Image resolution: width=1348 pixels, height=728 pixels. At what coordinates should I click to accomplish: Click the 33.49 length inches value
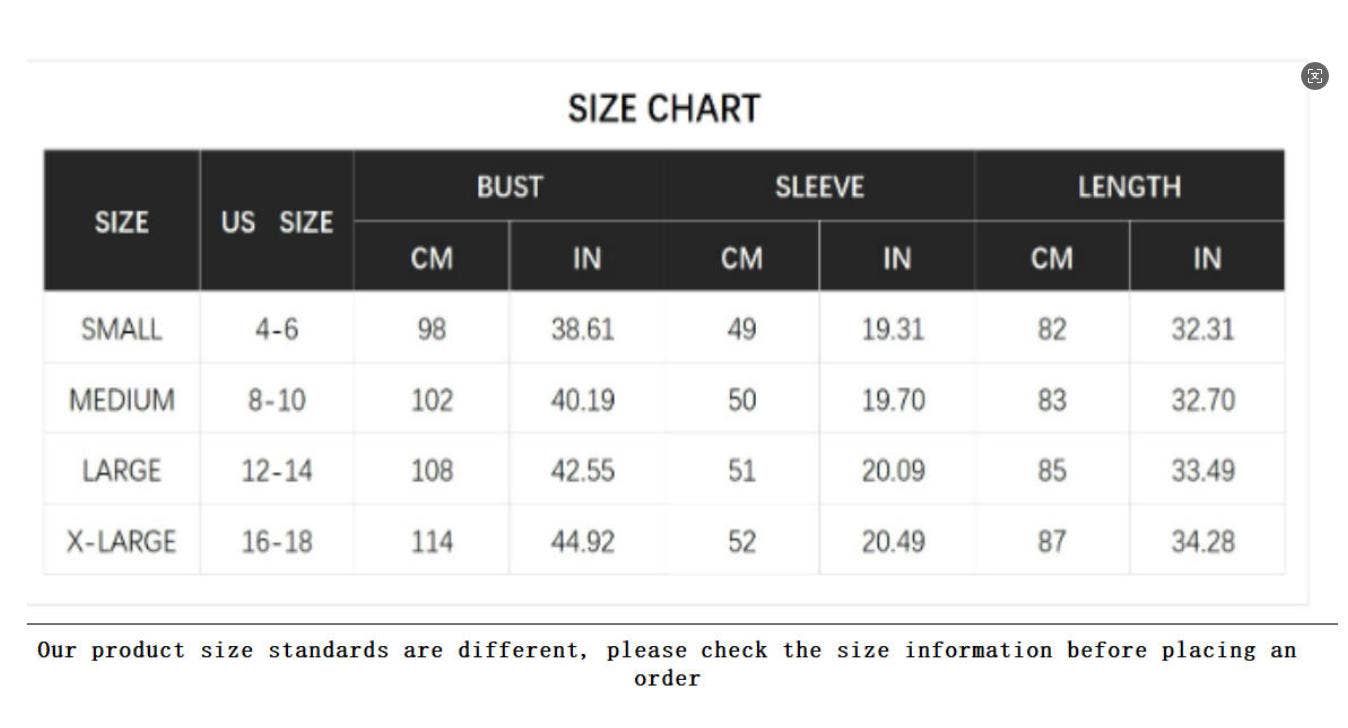pyautogui.click(x=1203, y=470)
